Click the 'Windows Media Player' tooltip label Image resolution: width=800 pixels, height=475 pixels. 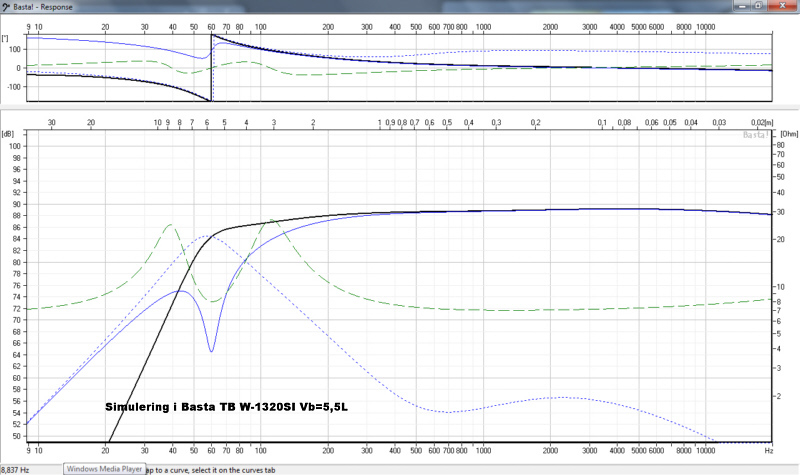tap(104, 469)
